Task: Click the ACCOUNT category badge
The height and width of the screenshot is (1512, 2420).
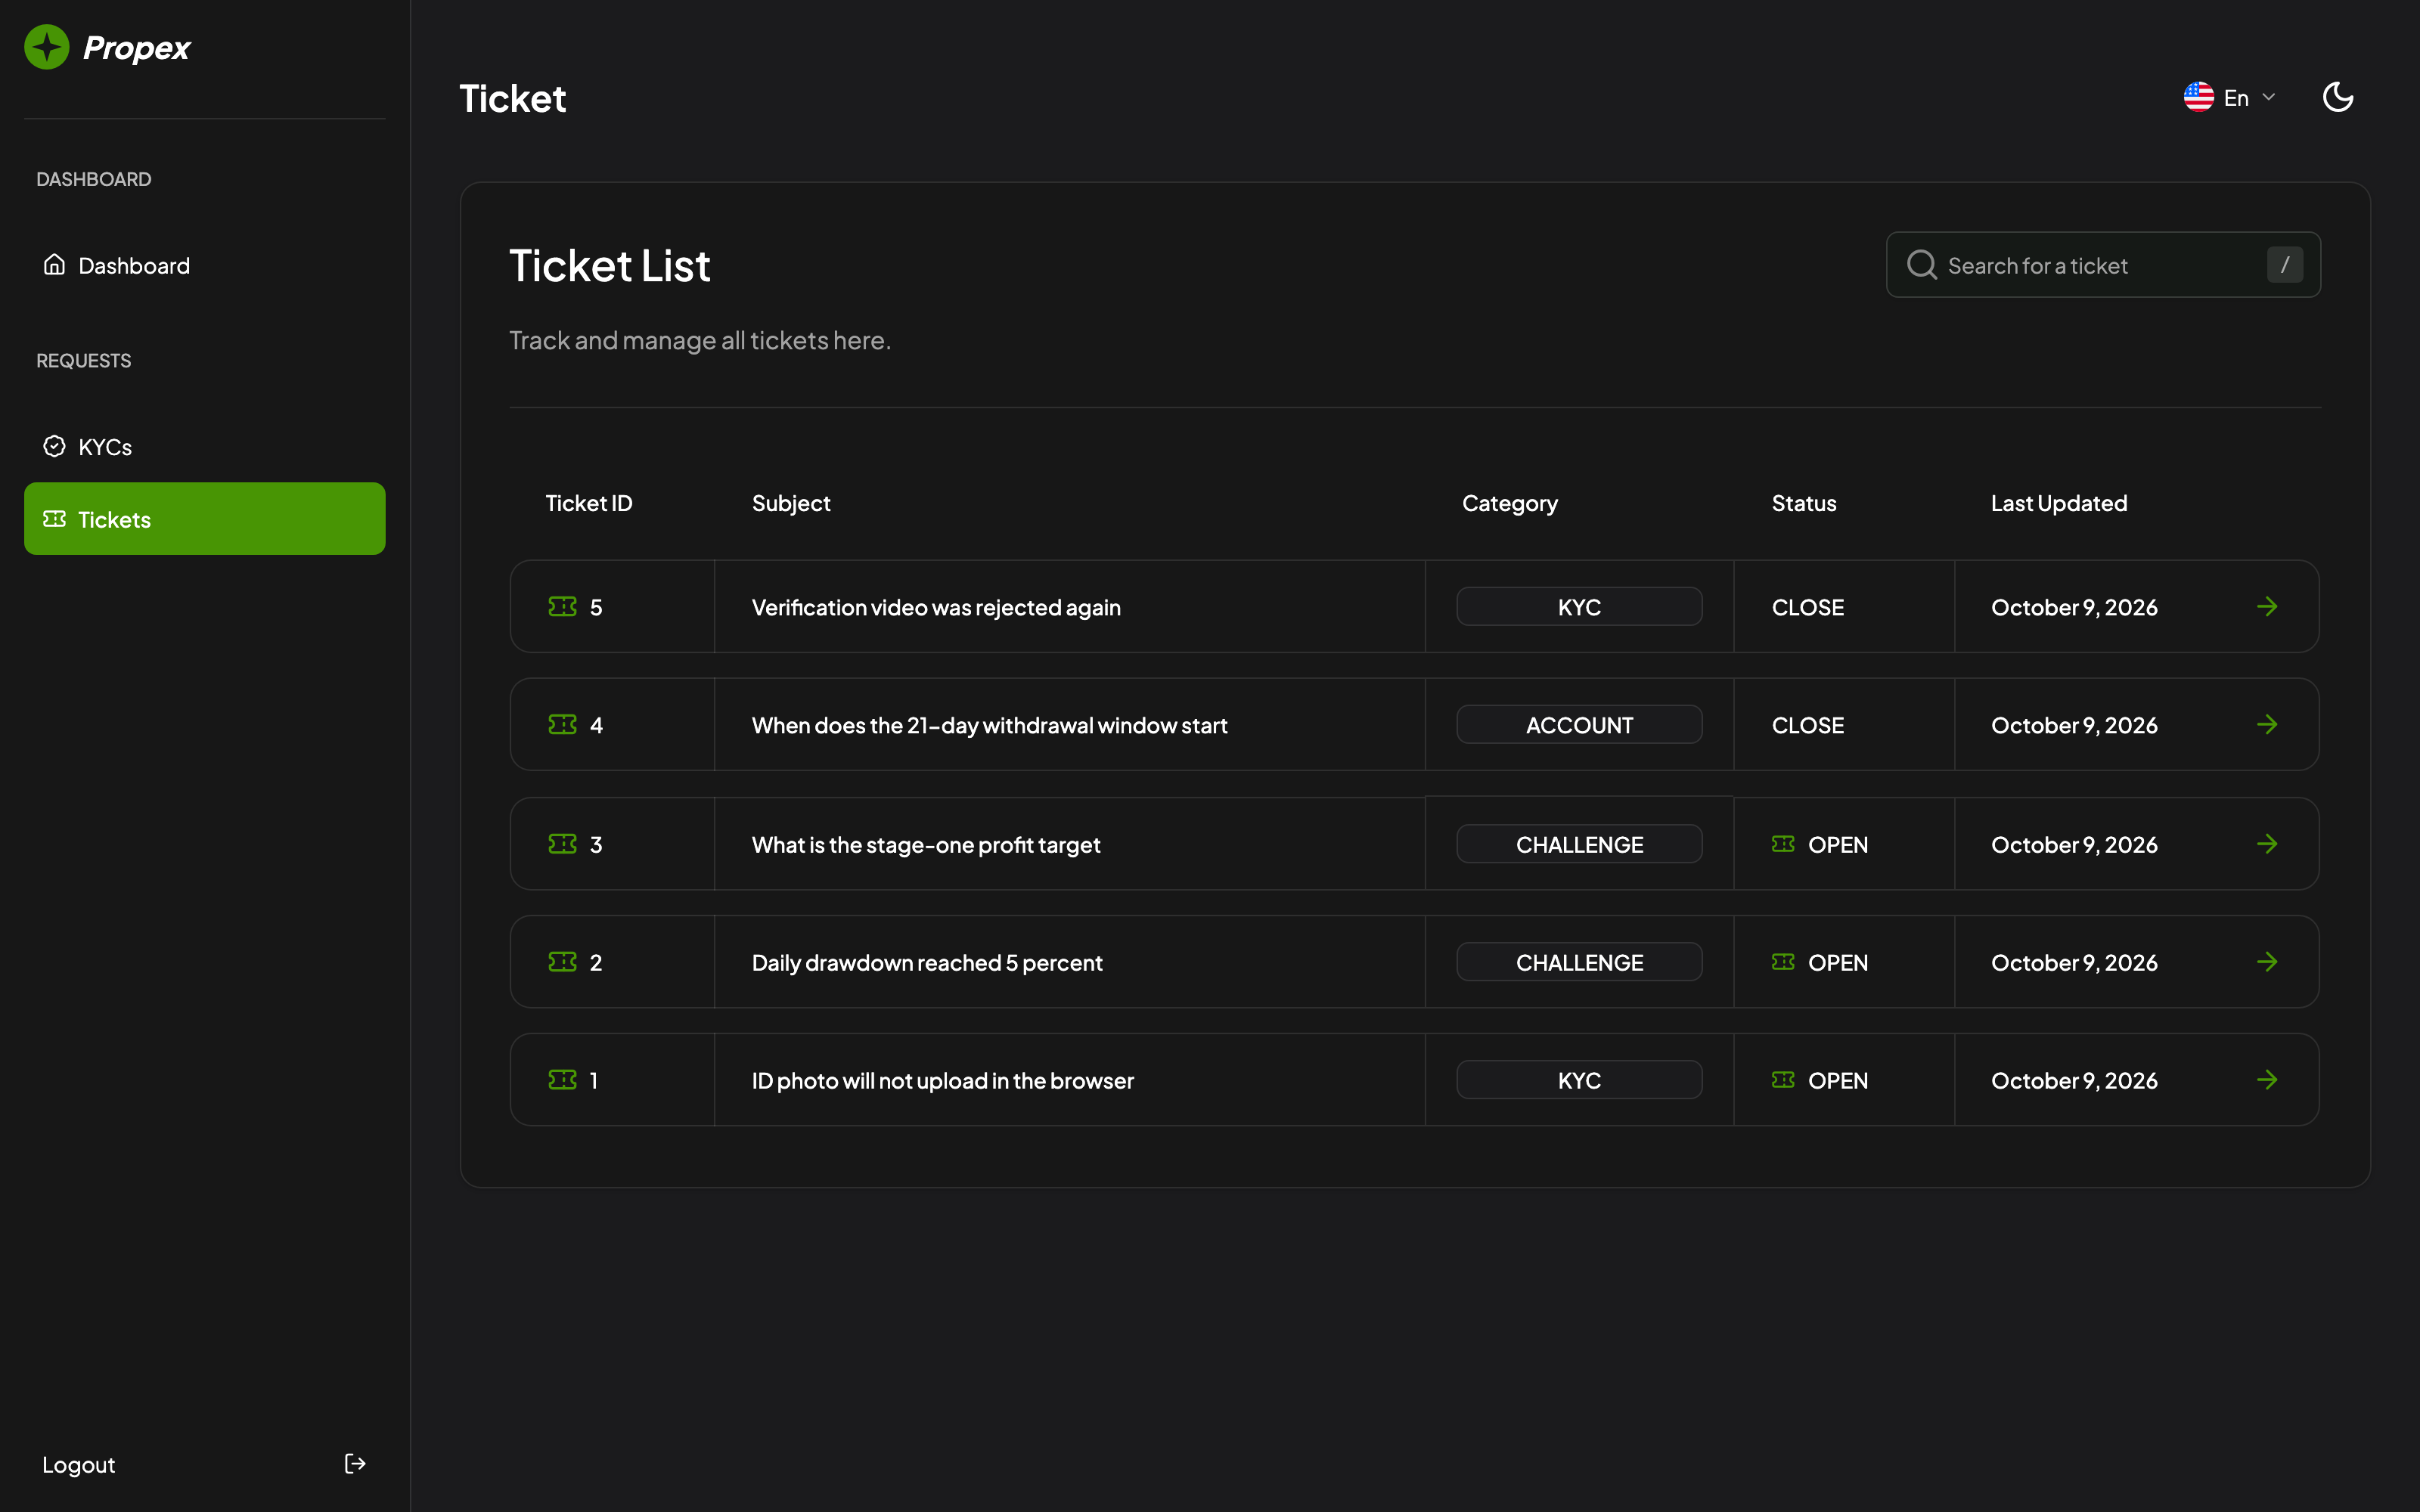Action: (1579, 725)
